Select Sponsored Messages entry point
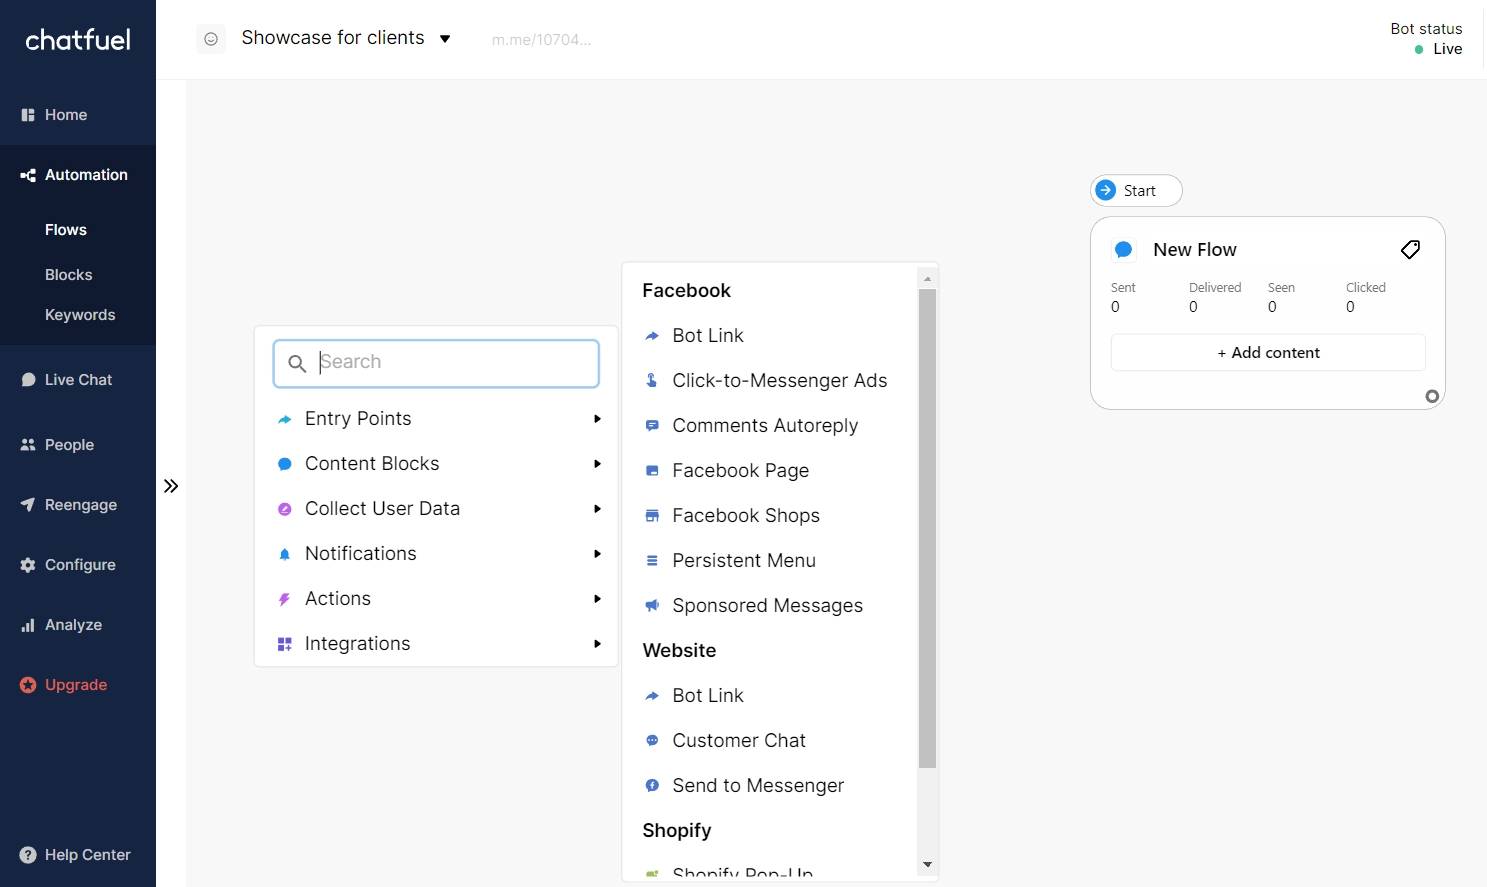The height and width of the screenshot is (887, 1487). (769, 606)
